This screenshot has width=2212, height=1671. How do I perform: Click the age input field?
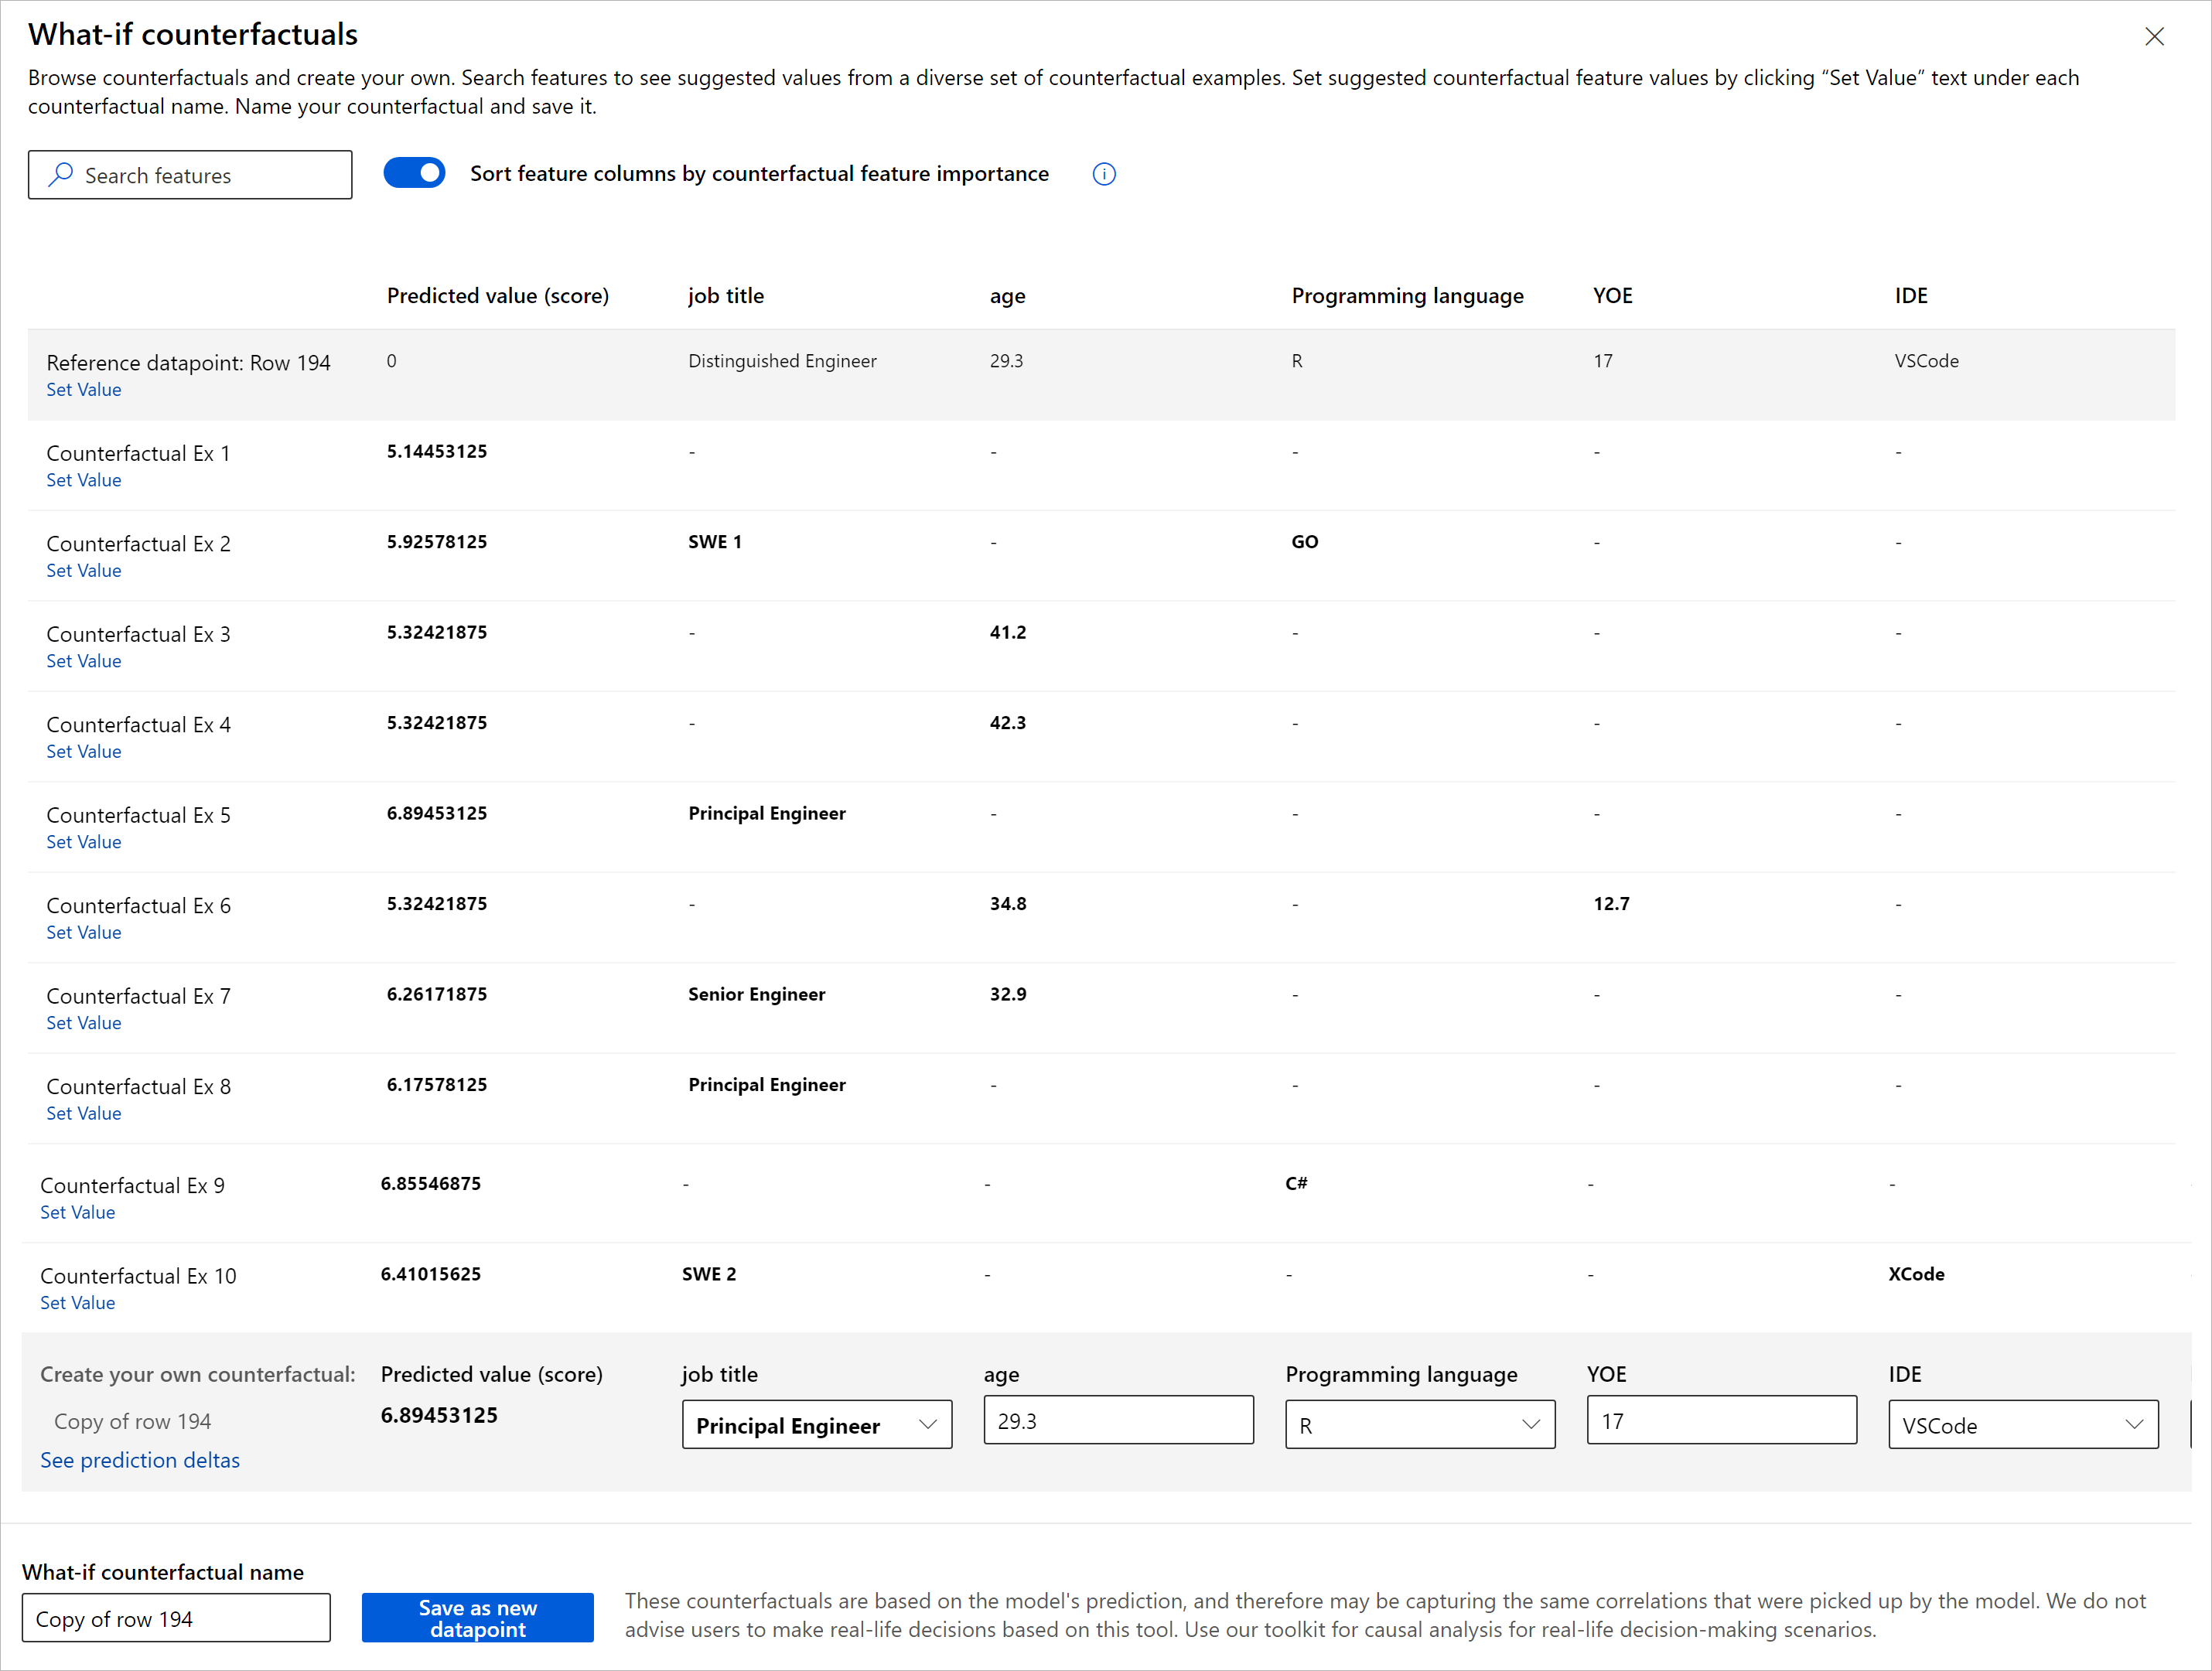click(x=1118, y=1421)
